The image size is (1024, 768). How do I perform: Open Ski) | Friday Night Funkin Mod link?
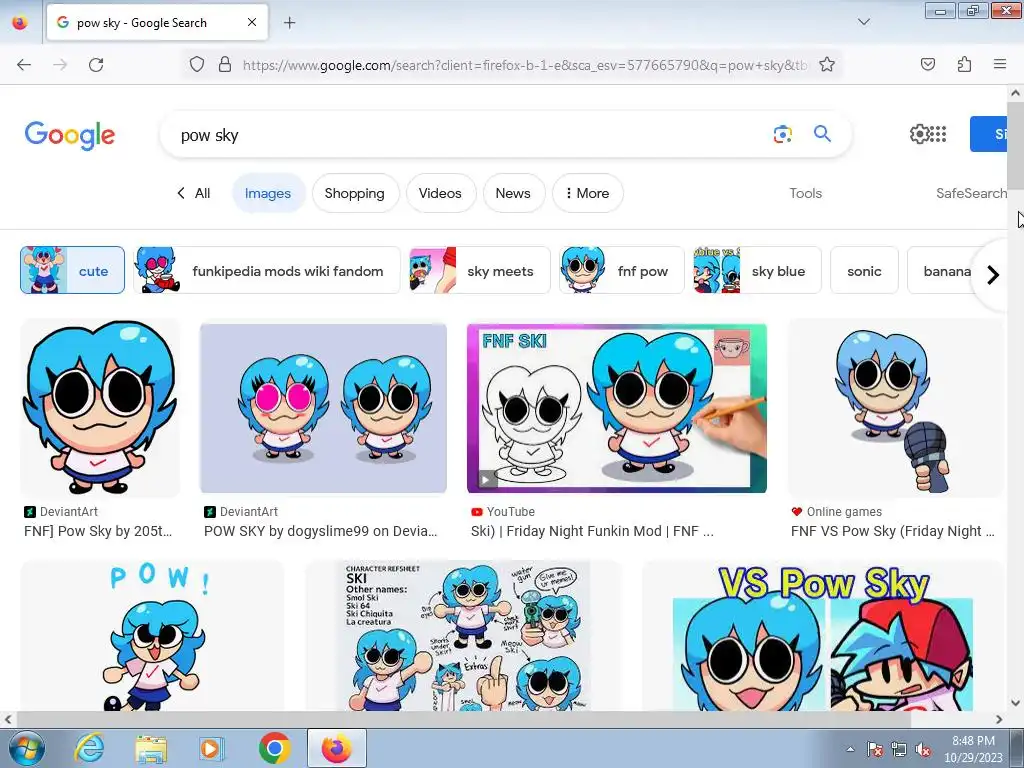pyautogui.click(x=592, y=531)
